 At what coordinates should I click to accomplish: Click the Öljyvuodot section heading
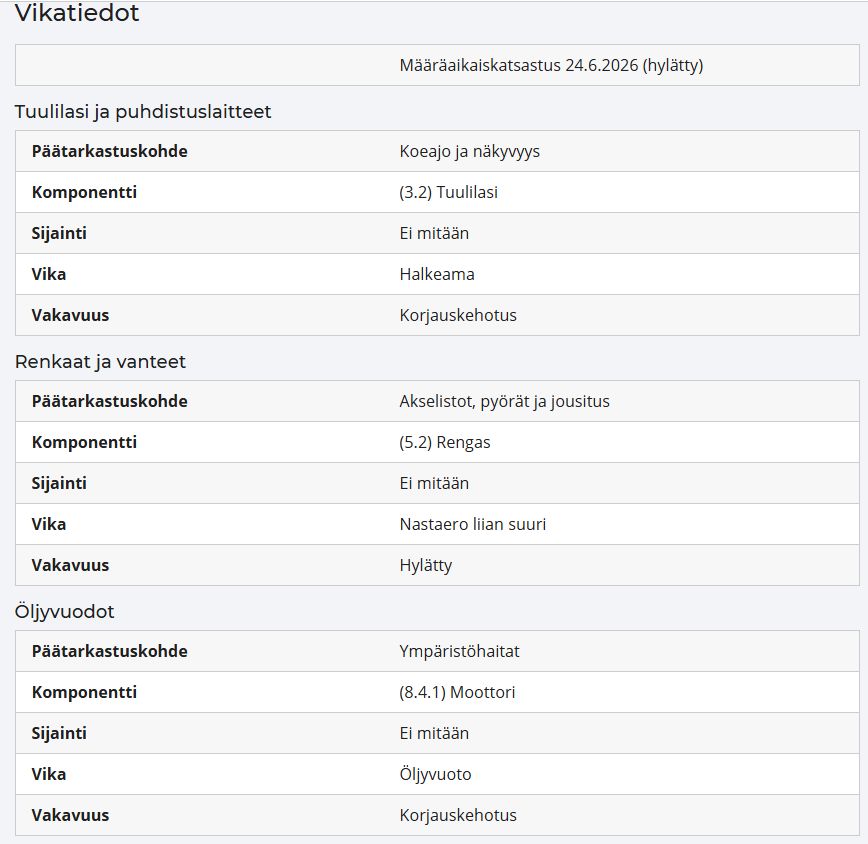click(64, 612)
